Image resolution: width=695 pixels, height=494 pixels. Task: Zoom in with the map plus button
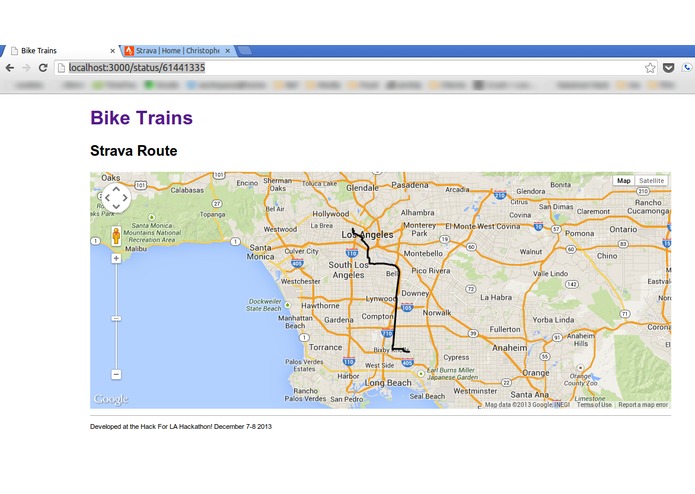click(x=116, y=258)
